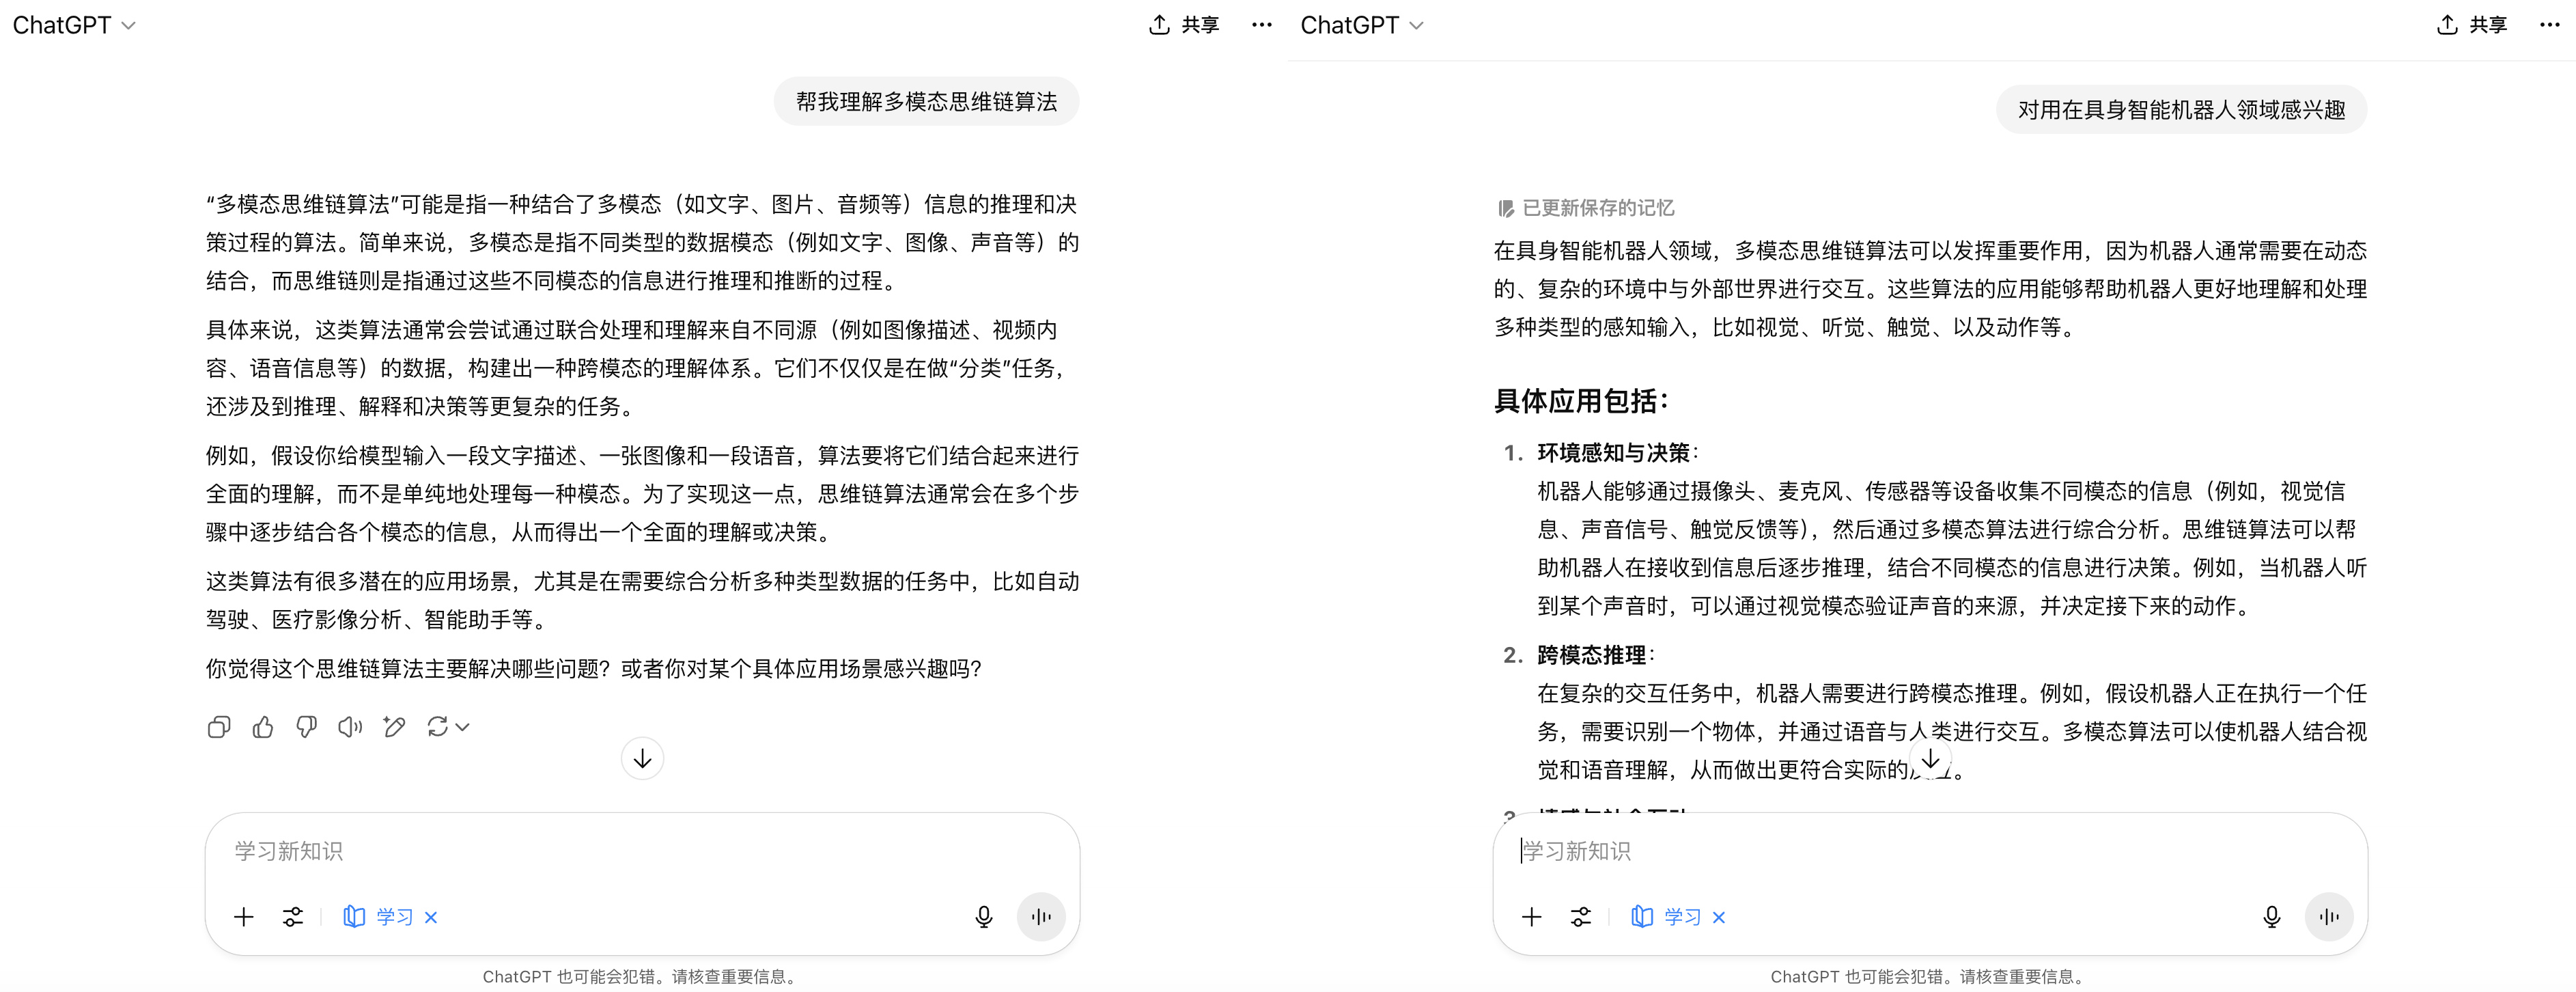Open the left conversation options menu
Screen dimensions: 2576x992
pyautogui.click(x=1261, y=25)
